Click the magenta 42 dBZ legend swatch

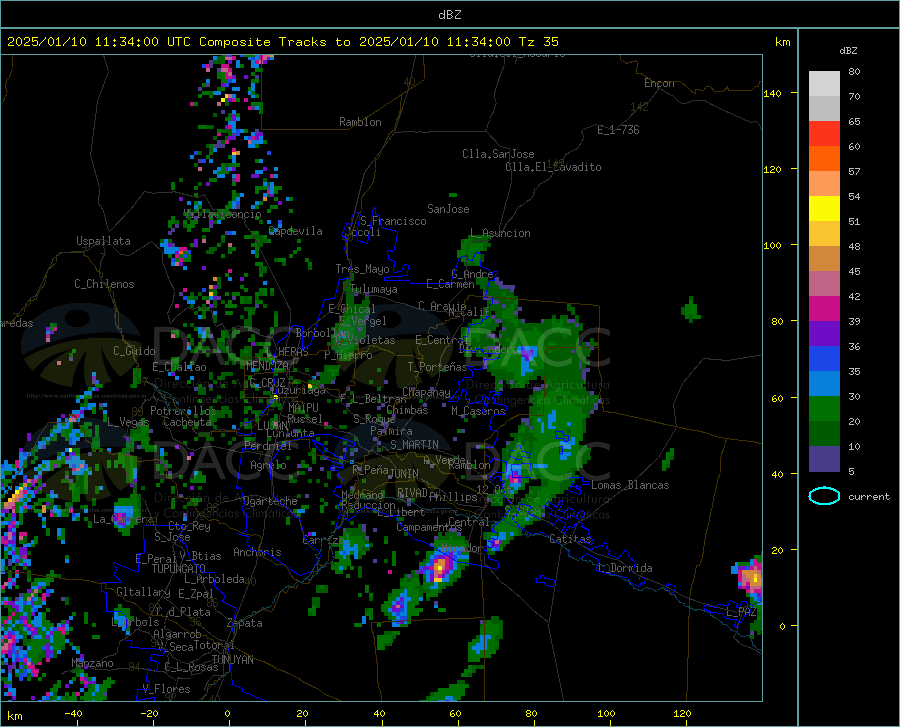pos(824,308)
